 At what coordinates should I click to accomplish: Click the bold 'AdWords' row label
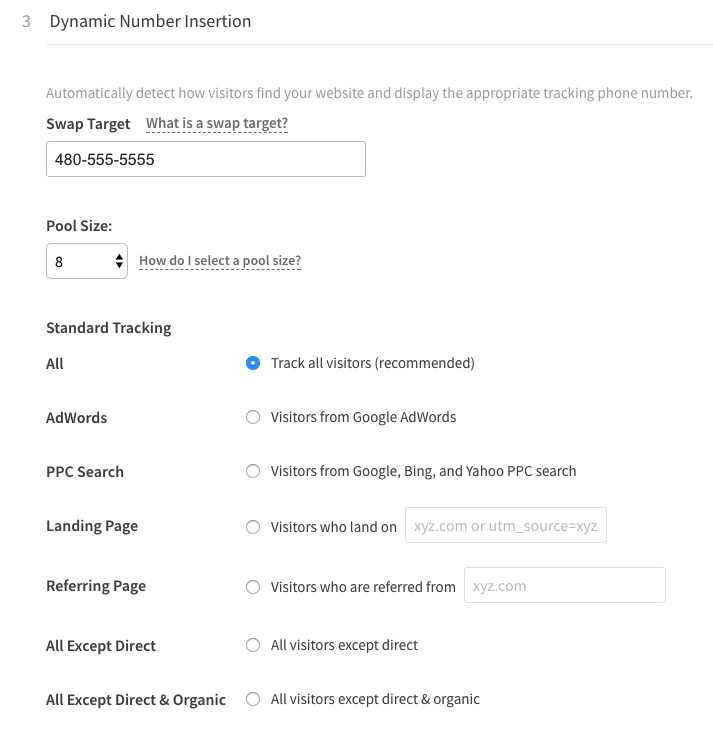point(77,417)
